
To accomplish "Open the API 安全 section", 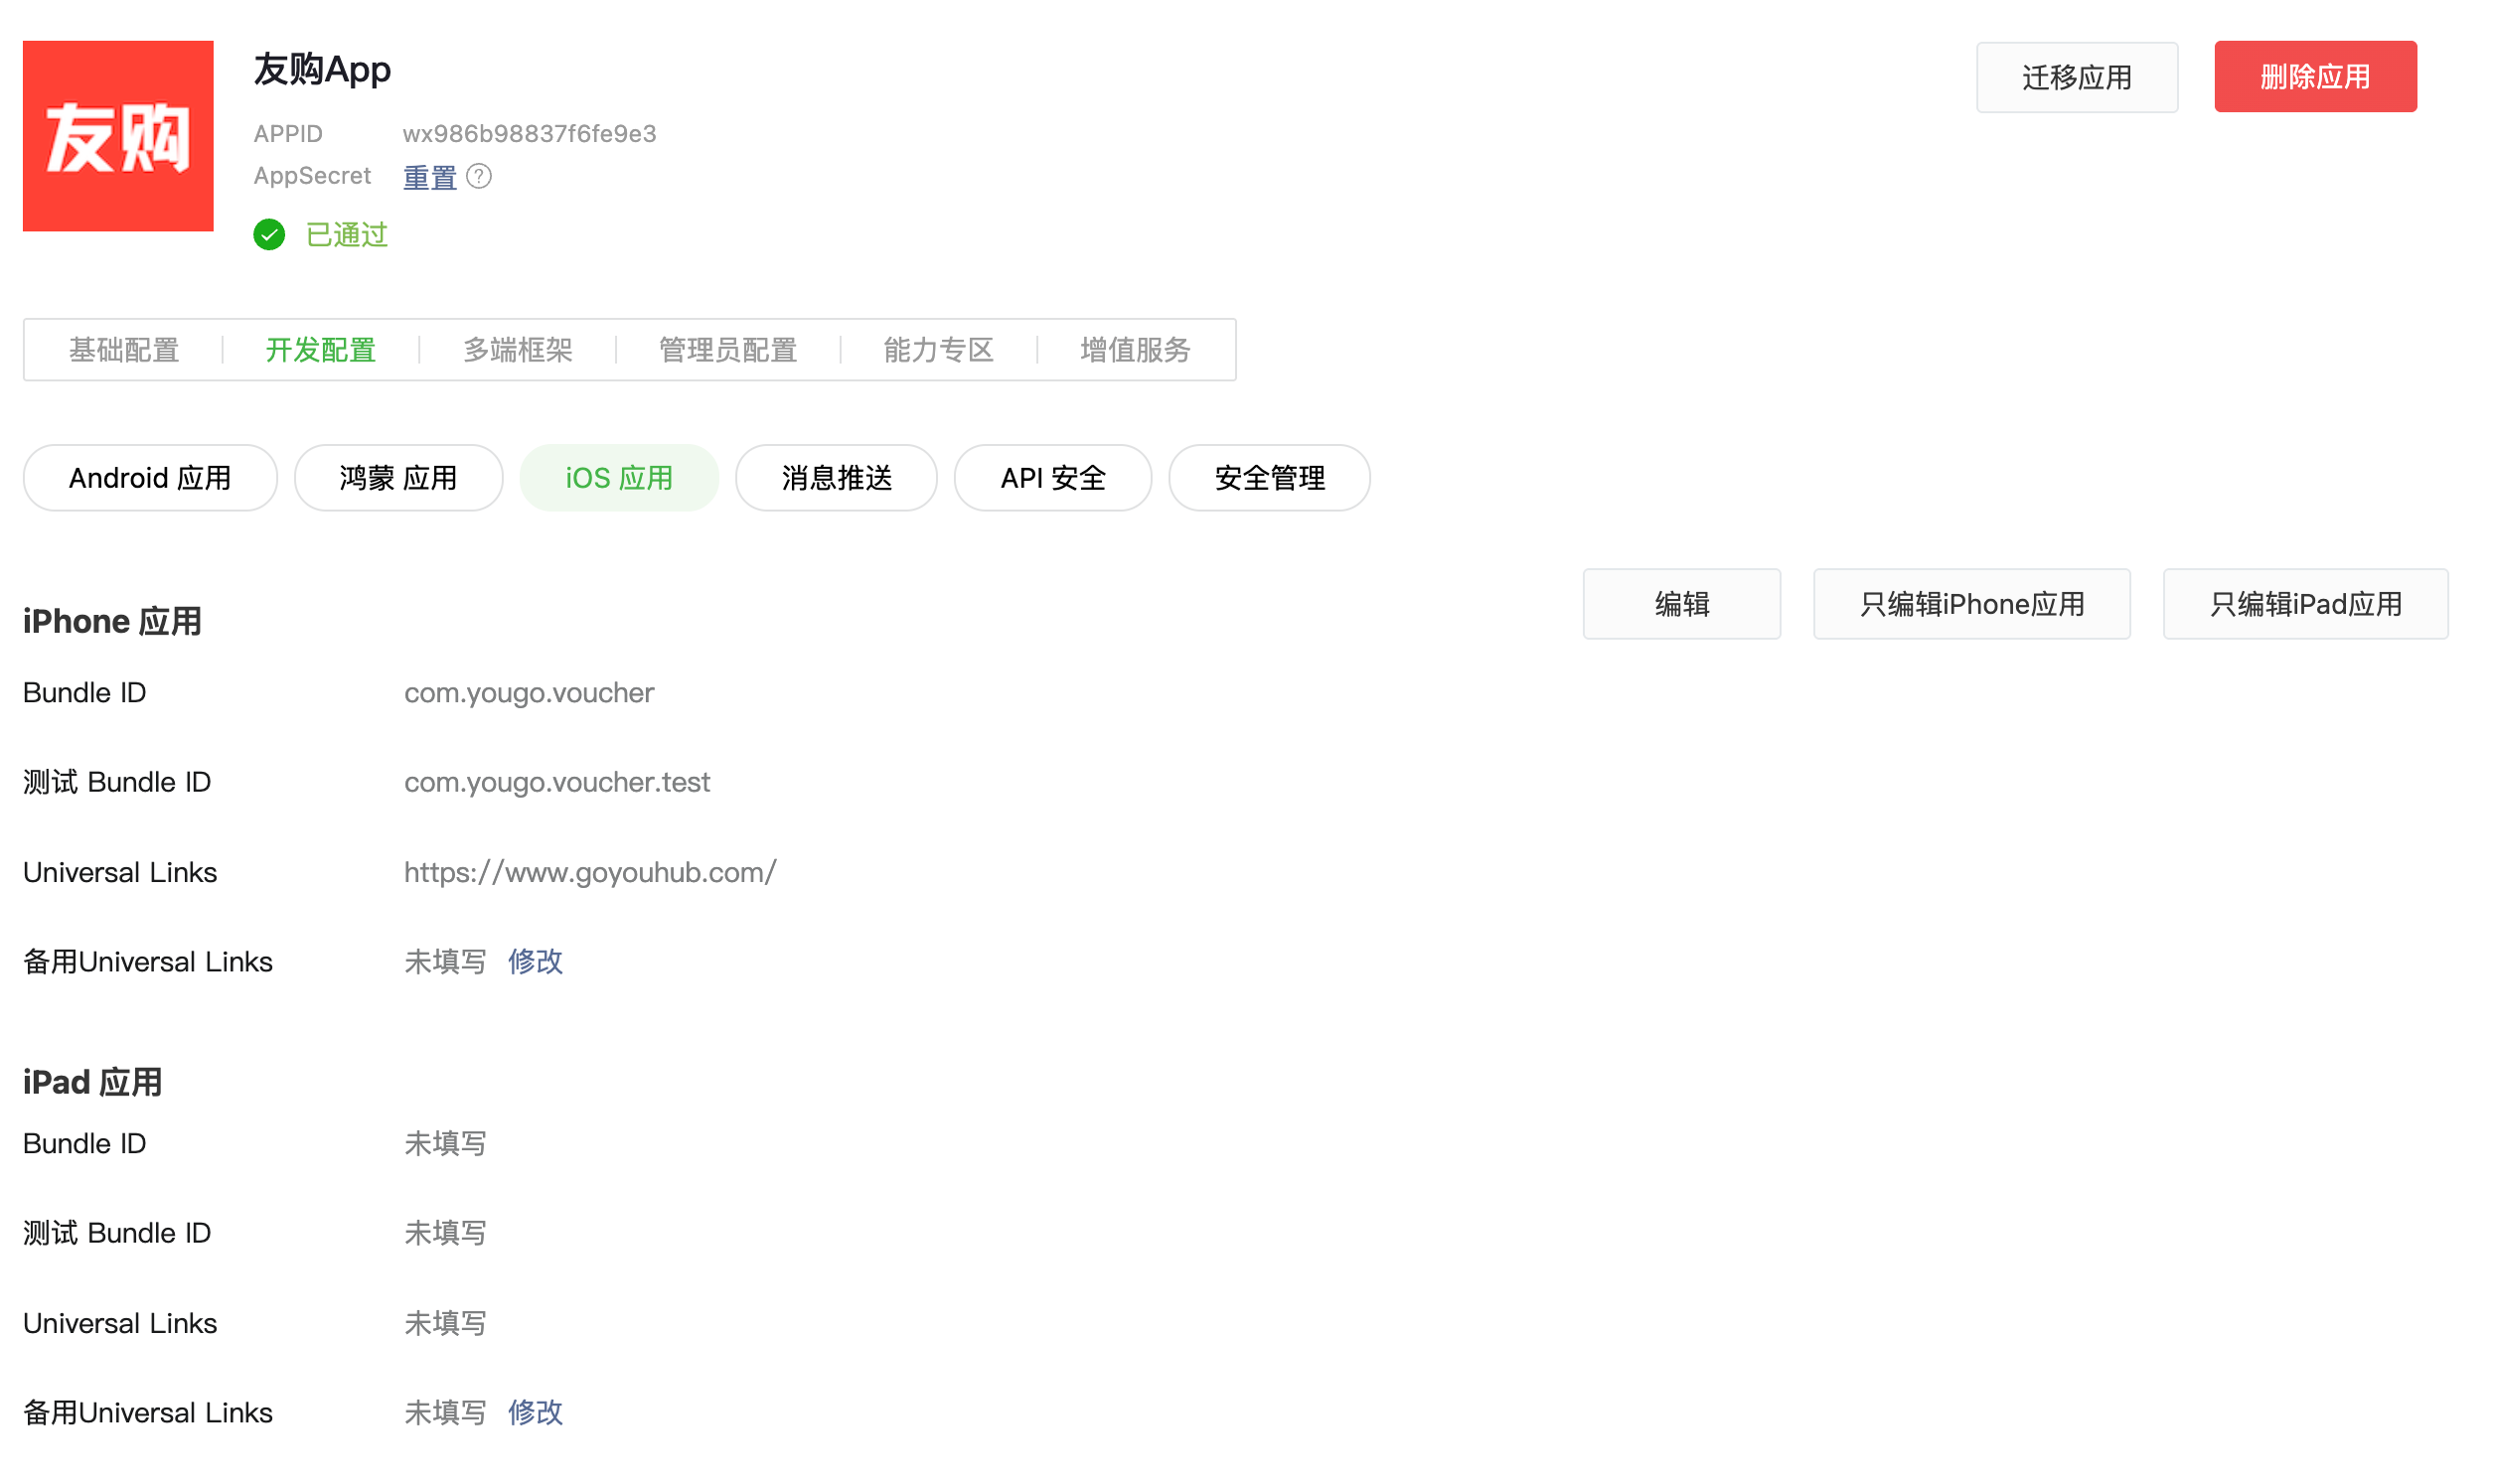I will pos(1052,478).
